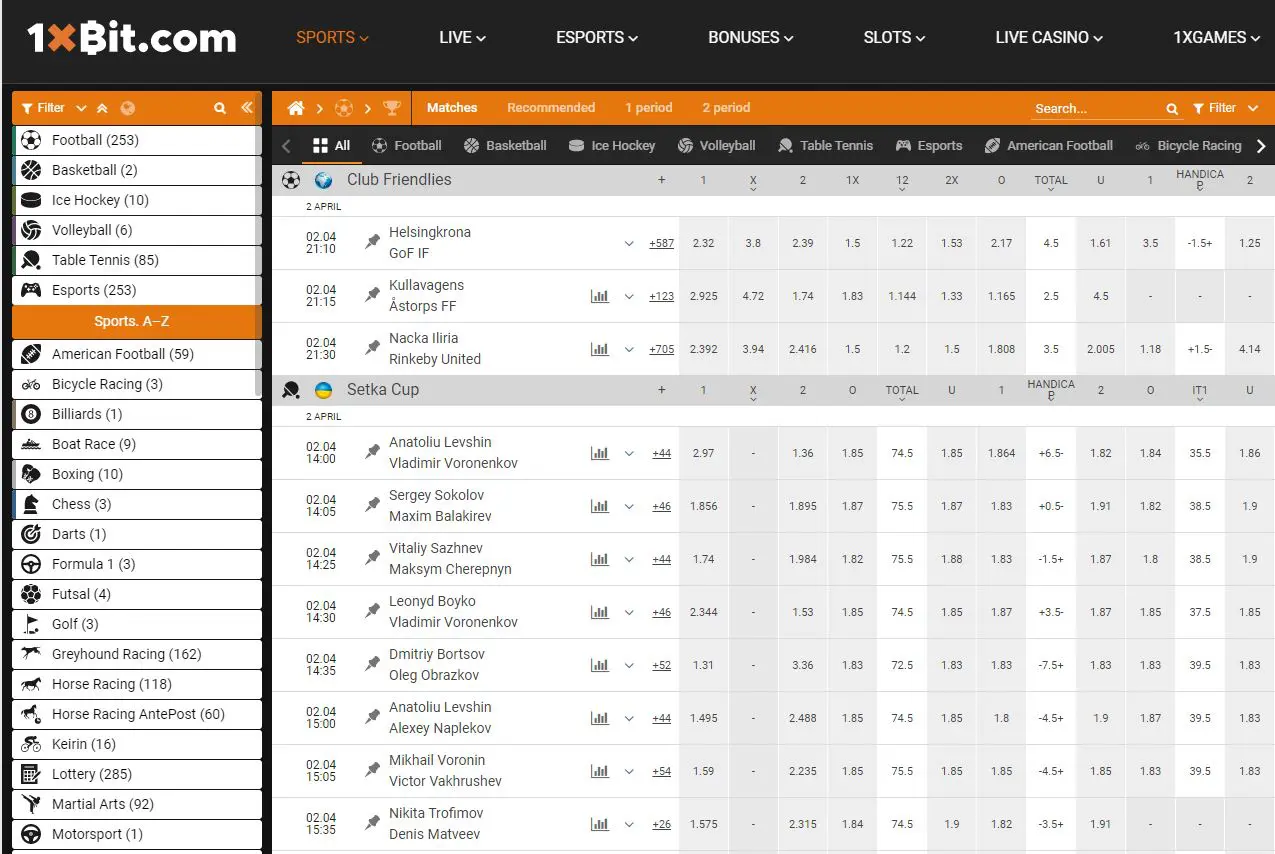Click the search magnifier in top search bar

[1172, 109]
